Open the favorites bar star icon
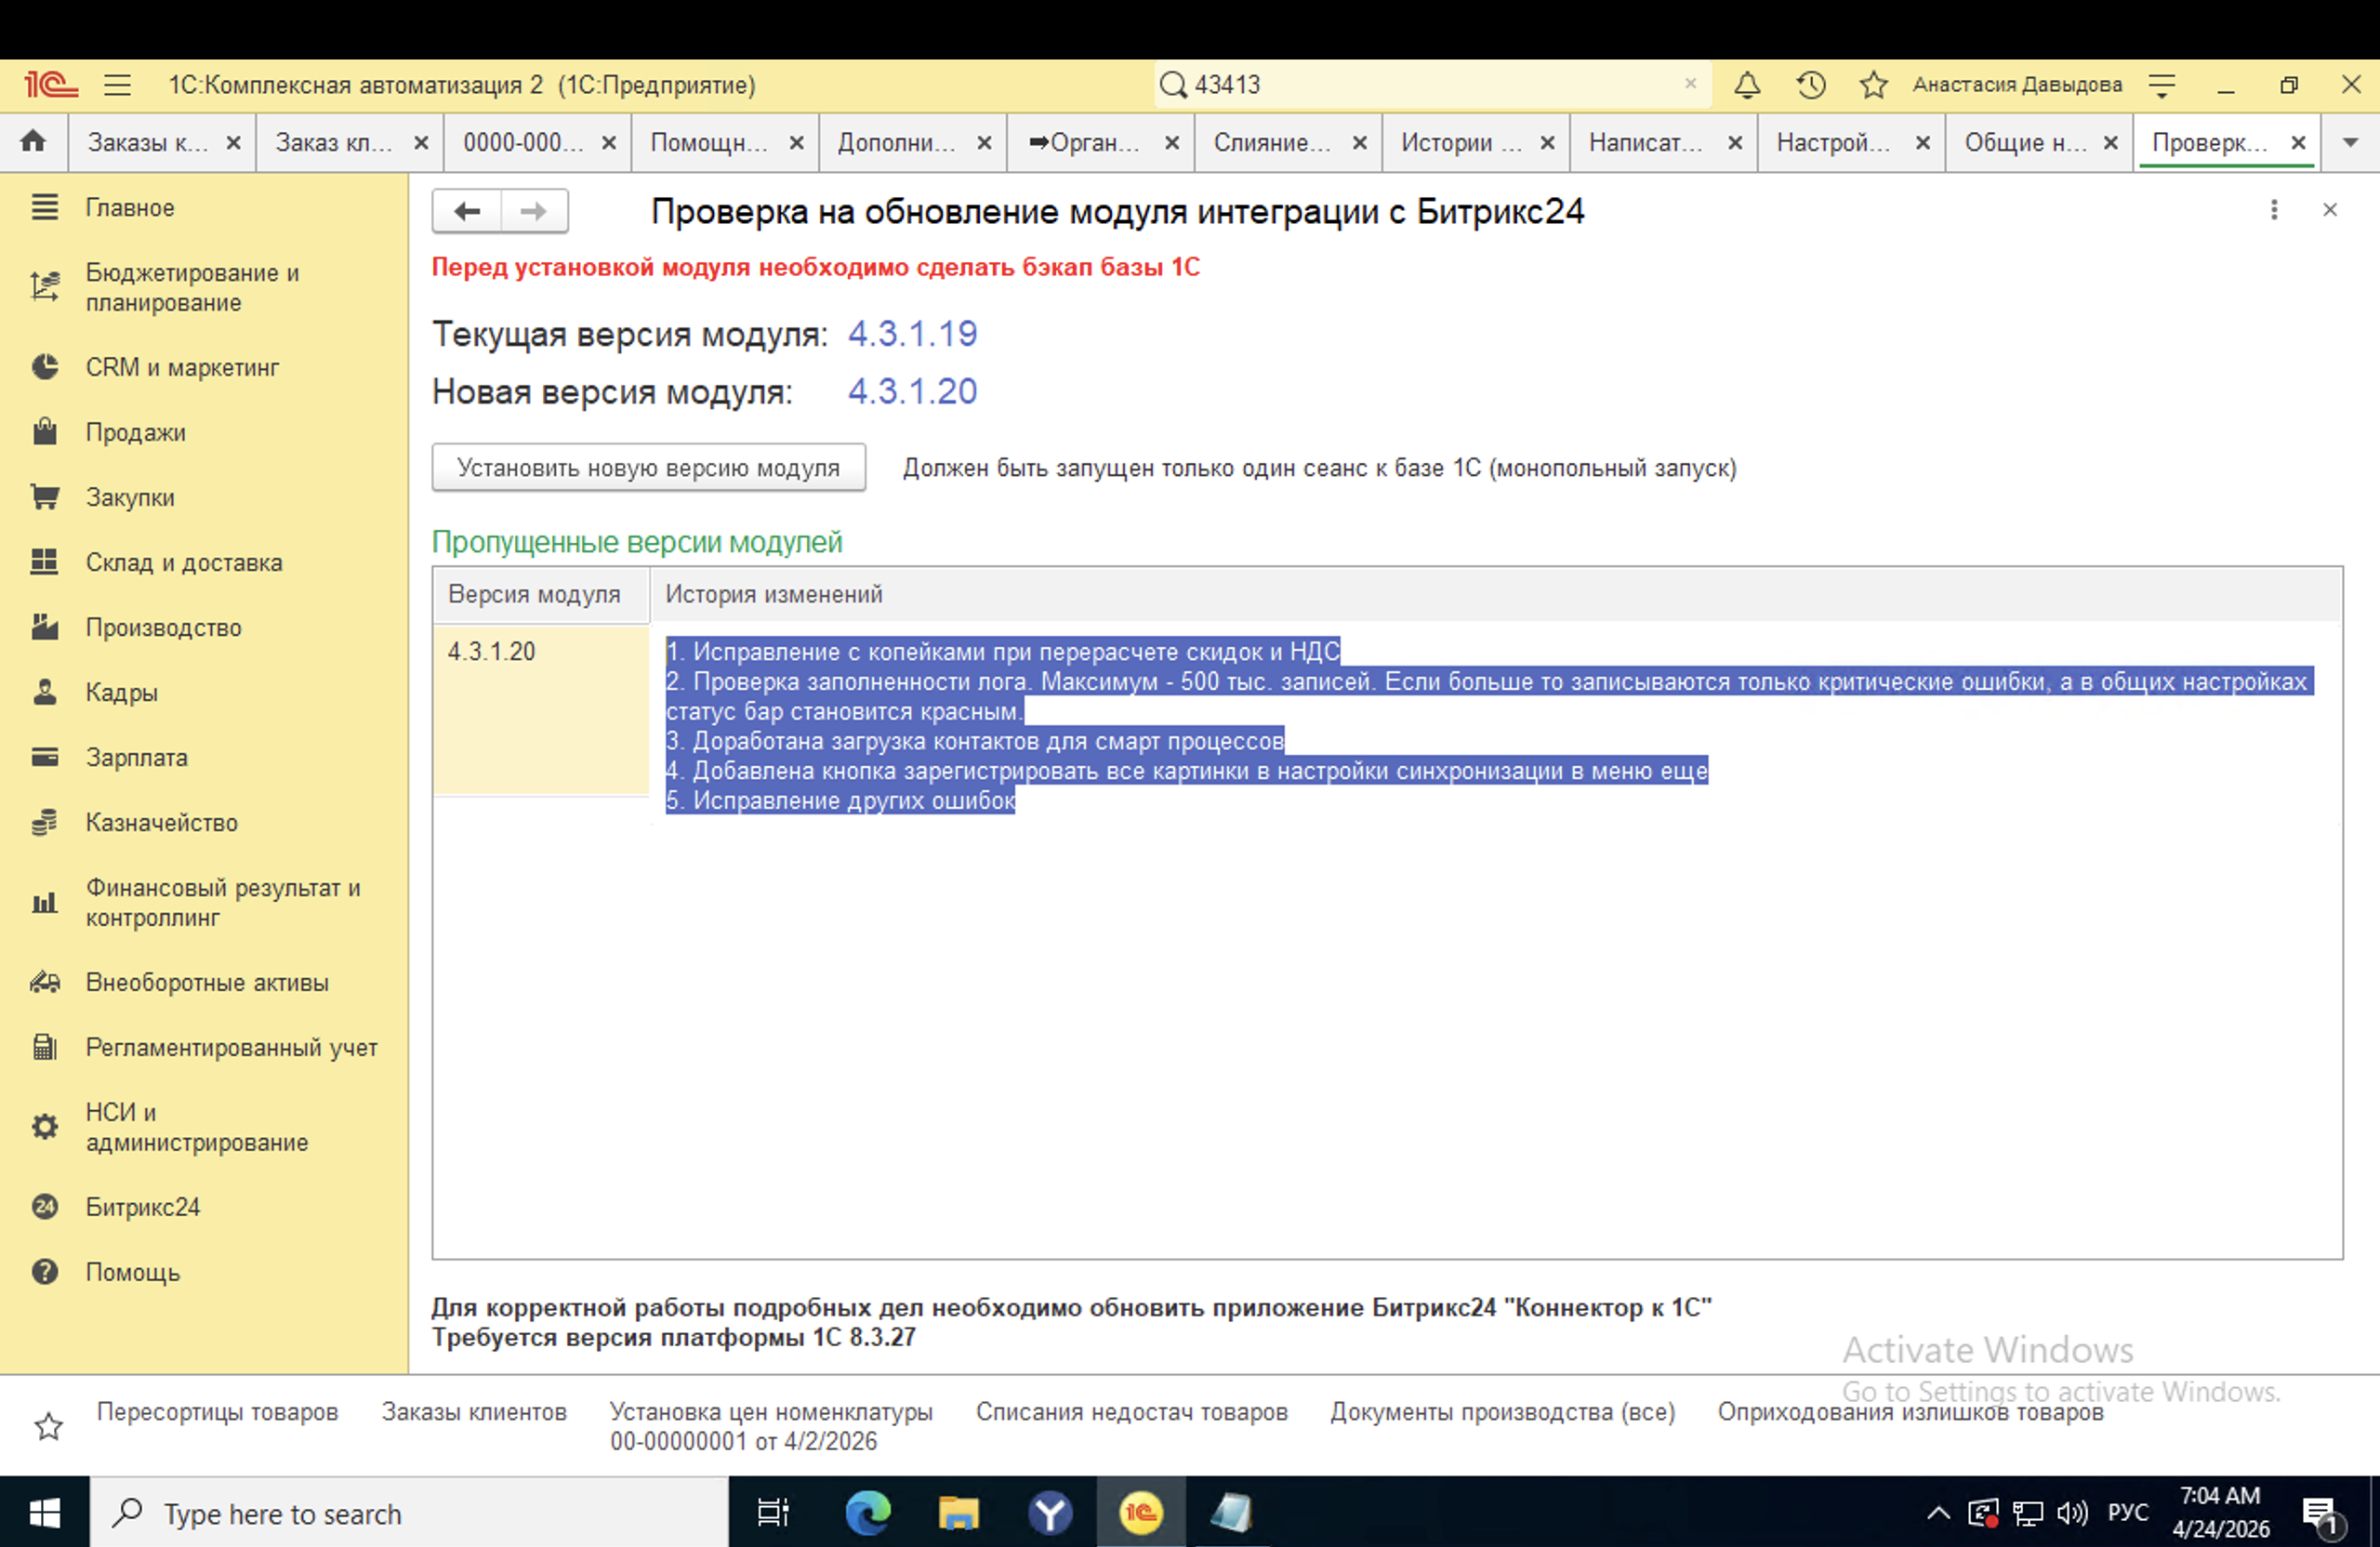The image size is (2380, 1547). [x=48, y=1426]
